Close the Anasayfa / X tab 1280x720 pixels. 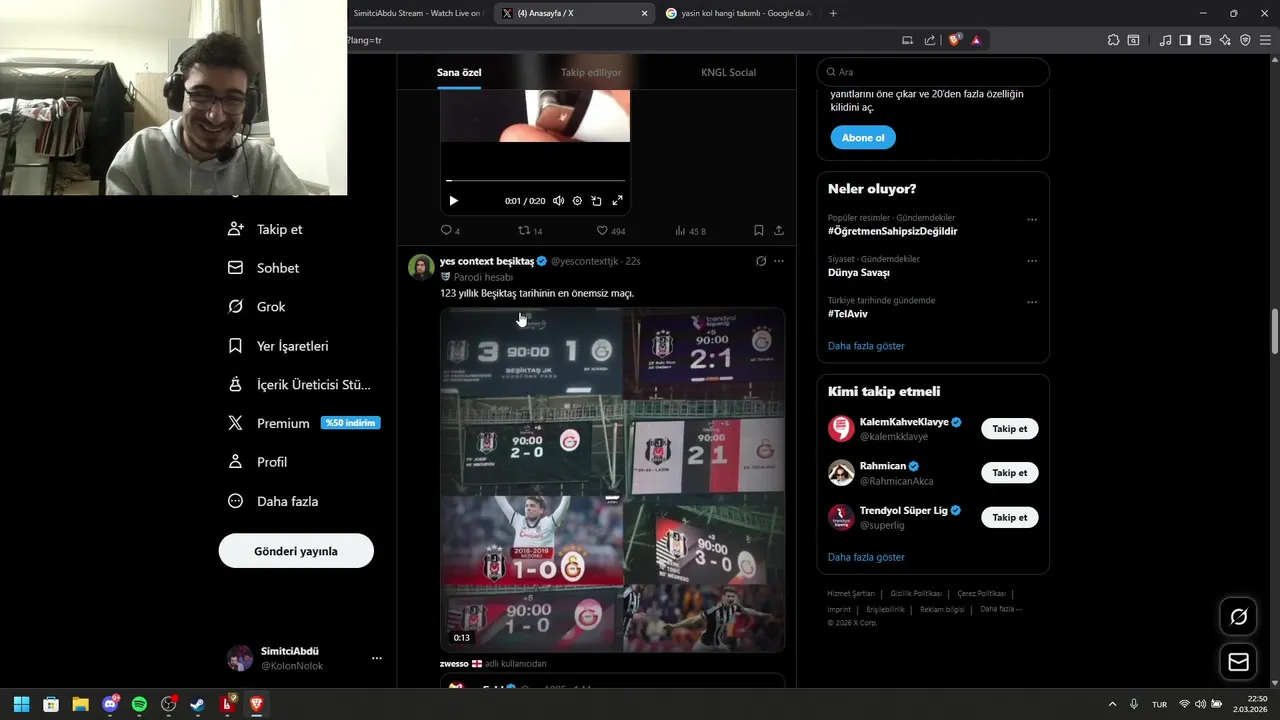pyautogui.click(x=644, y=13)
